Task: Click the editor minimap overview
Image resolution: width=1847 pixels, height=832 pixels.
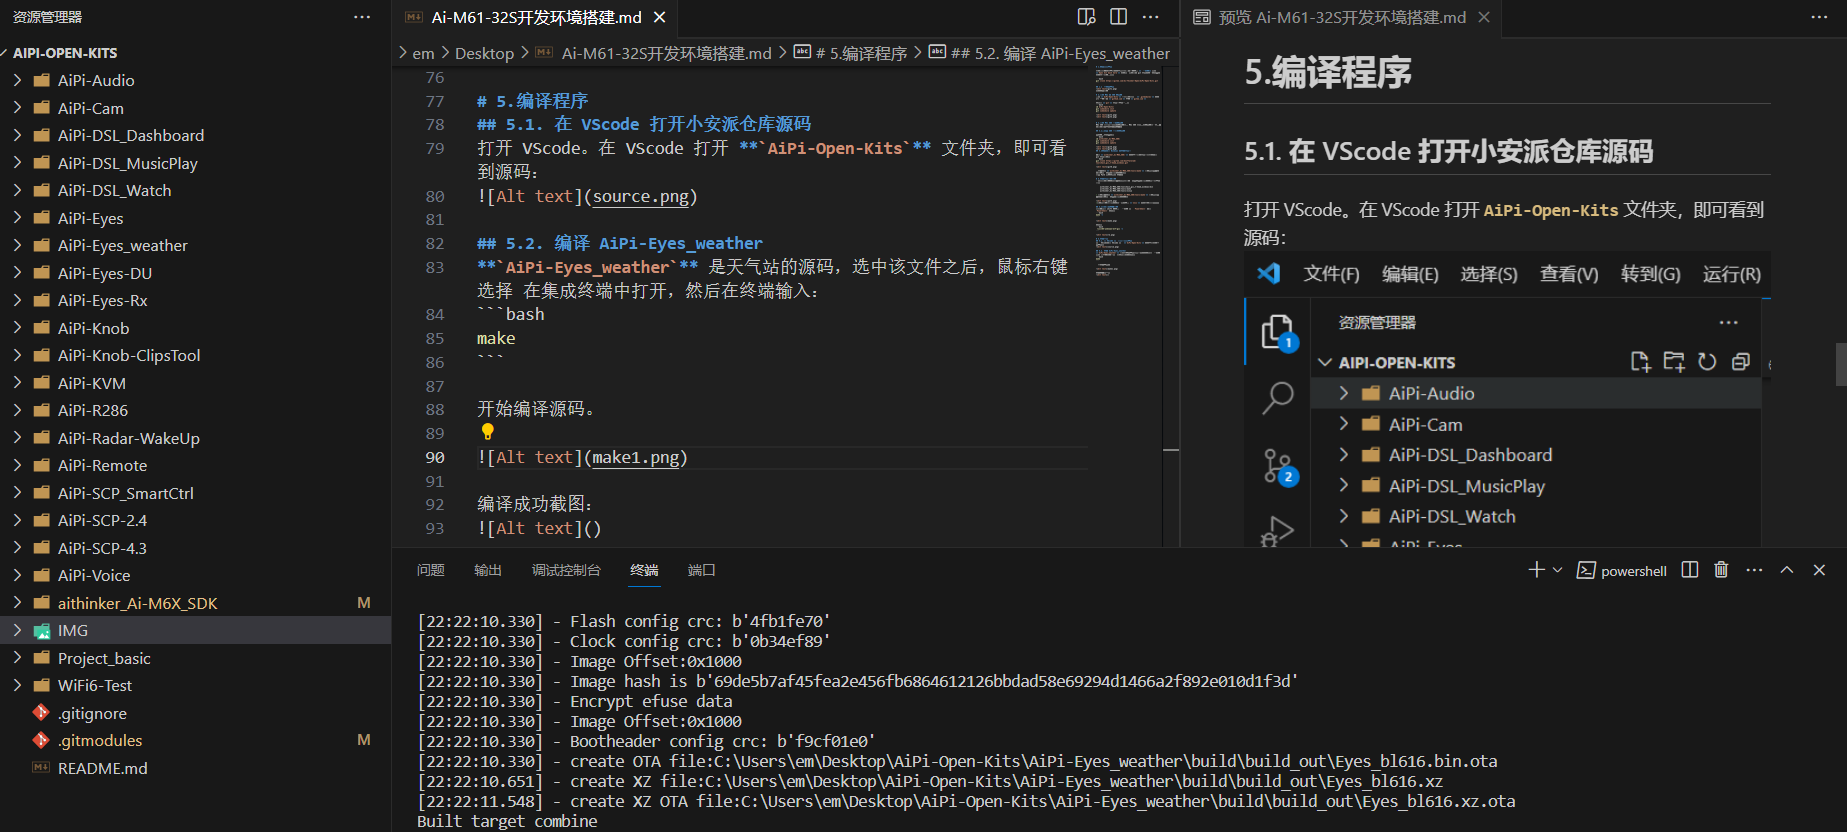Action: [x=1128, y=170]
